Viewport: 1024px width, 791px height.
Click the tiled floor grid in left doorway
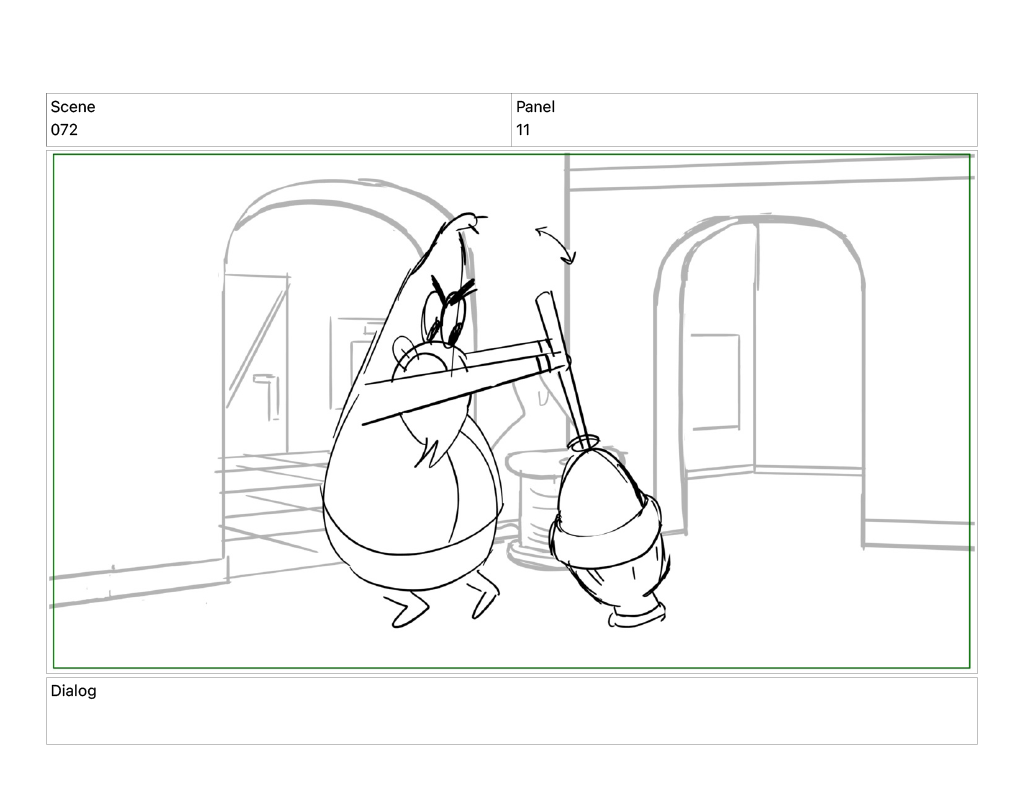click(270, 495)
